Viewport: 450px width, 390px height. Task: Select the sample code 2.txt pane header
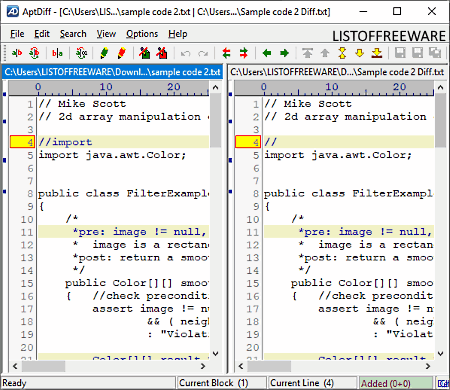coord(112,72)
